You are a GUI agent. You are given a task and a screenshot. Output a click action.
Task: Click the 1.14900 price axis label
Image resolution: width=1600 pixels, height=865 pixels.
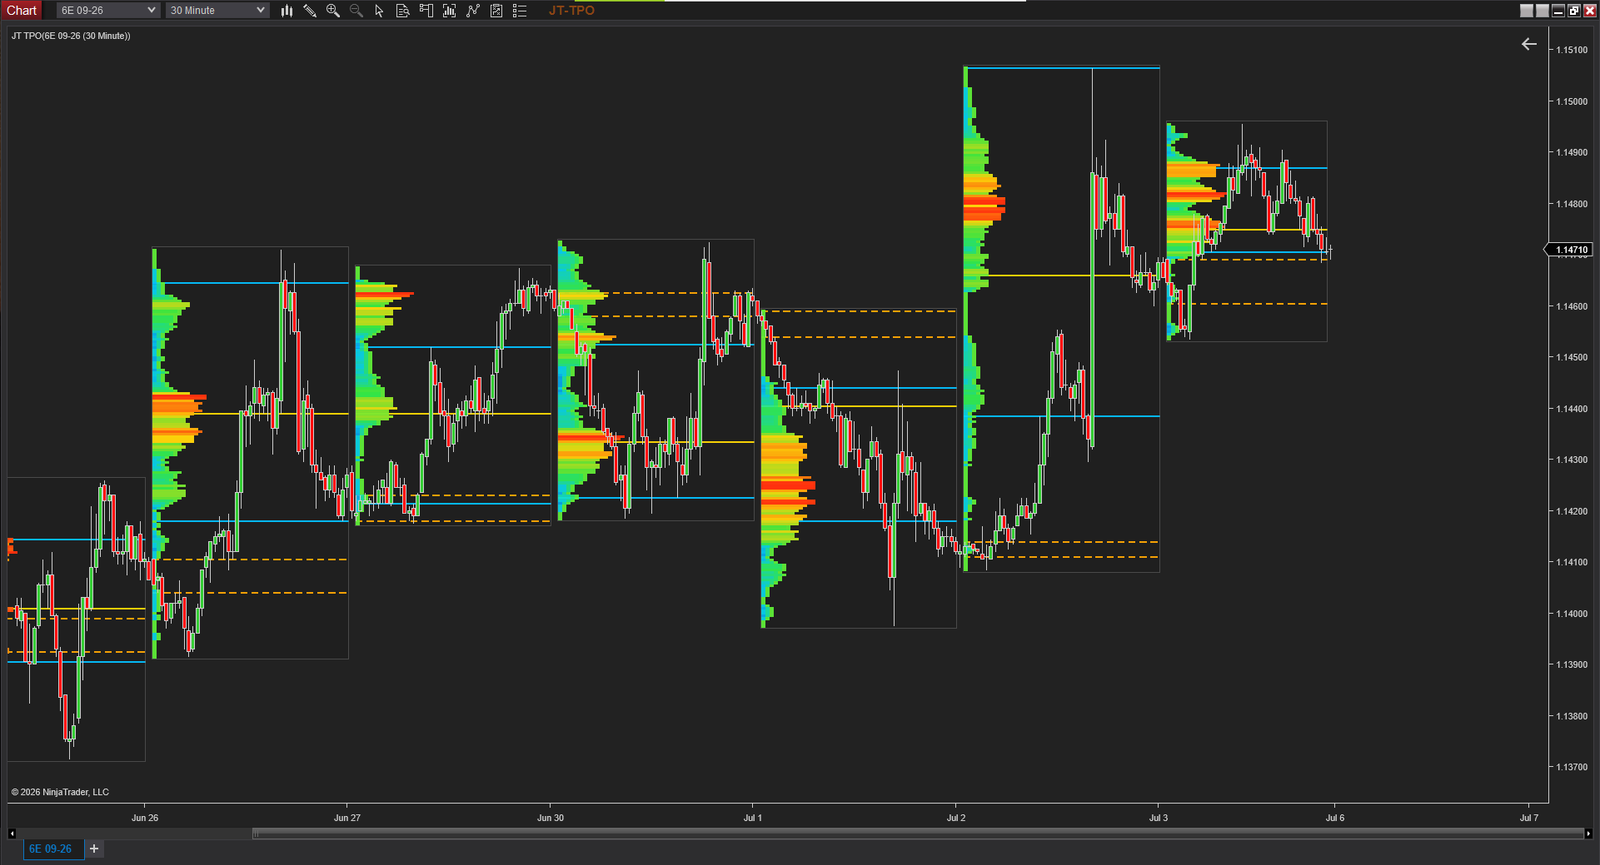pos(1571,152)
